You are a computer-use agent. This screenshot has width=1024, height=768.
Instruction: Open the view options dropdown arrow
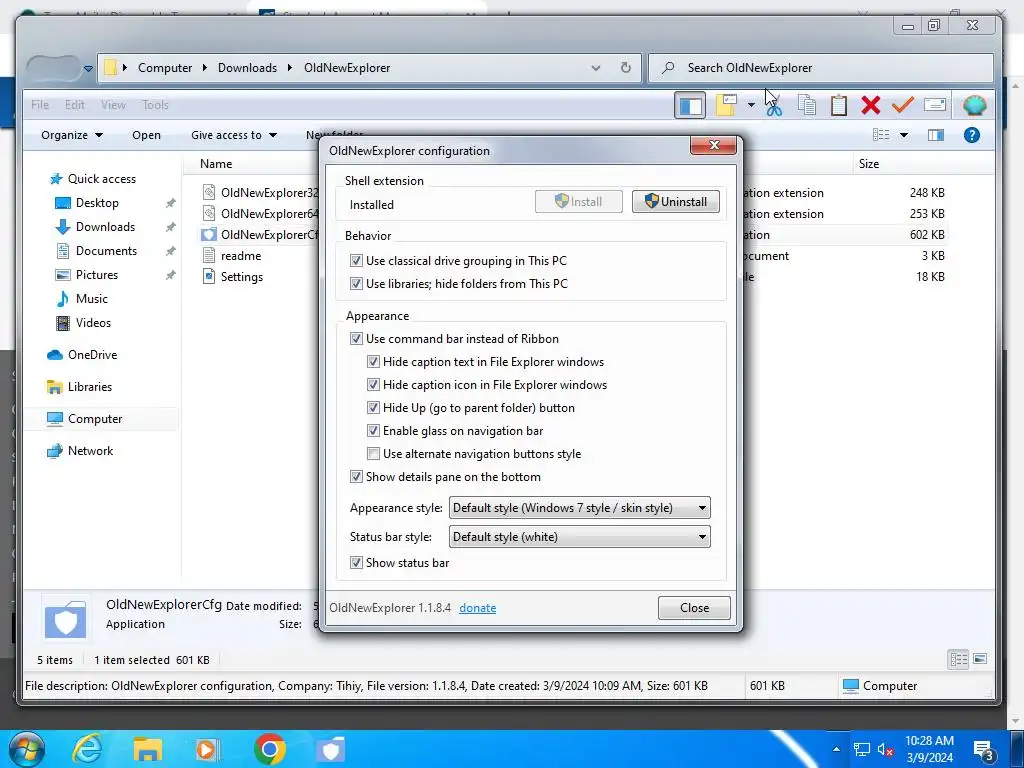tap(904, 135)
